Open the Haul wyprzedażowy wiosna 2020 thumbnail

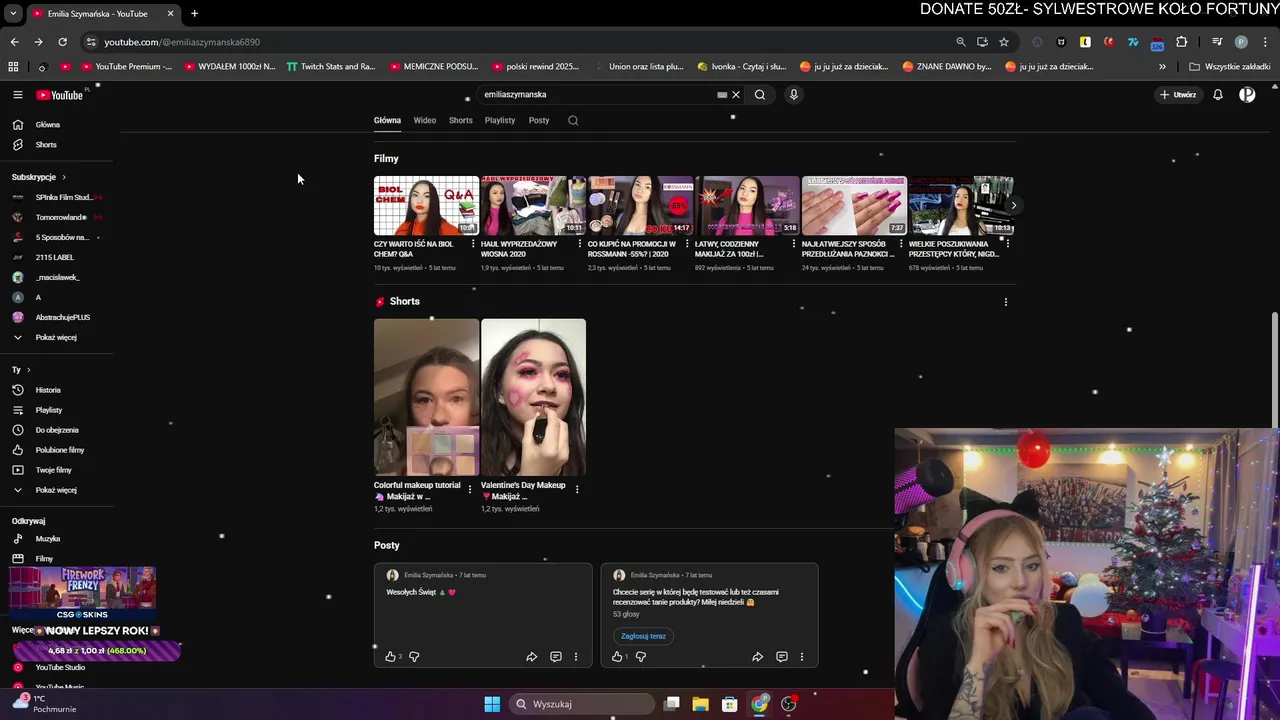click(x=533, y=205)
